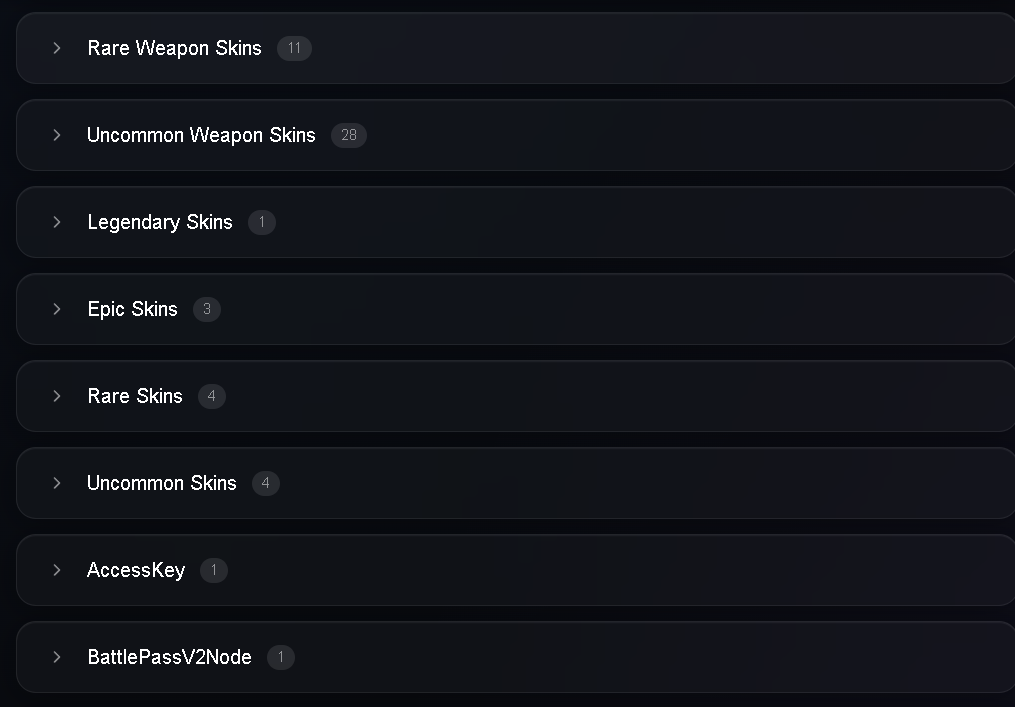
Task: Click the BattlePassV2Node section label
Action: [x=170, y=657]
